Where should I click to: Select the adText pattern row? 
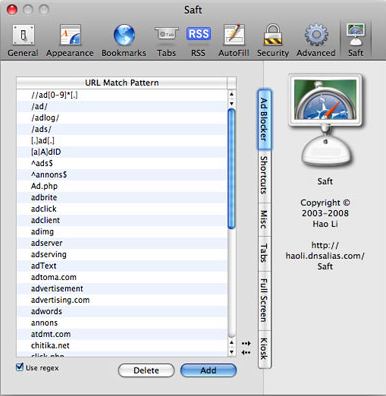click(122, 266)
